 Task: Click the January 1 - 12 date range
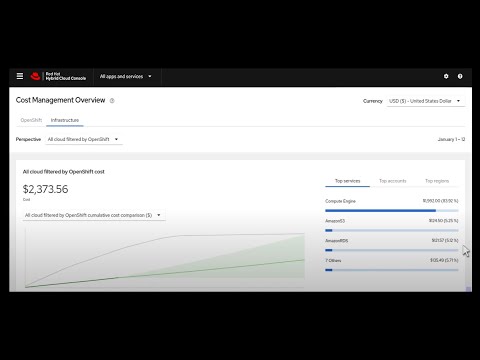(451, 139)
